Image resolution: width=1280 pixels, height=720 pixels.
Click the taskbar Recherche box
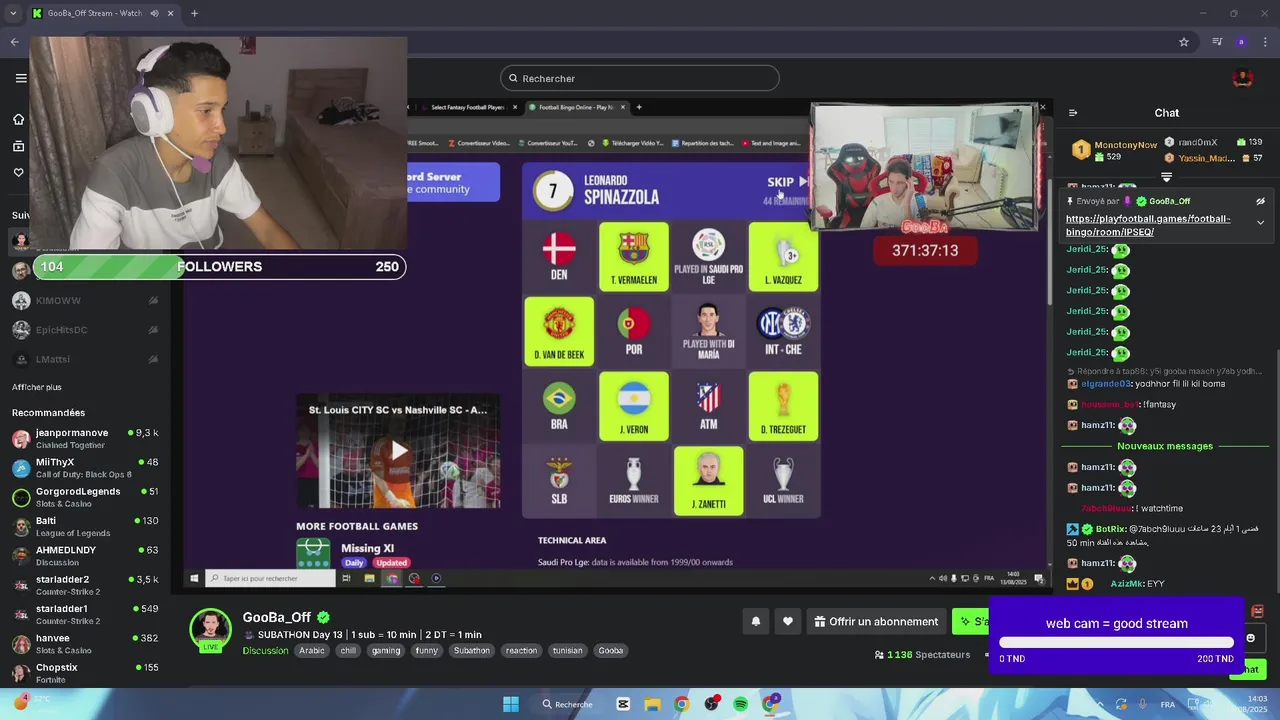pyautogui.click(x=567, y=704)
